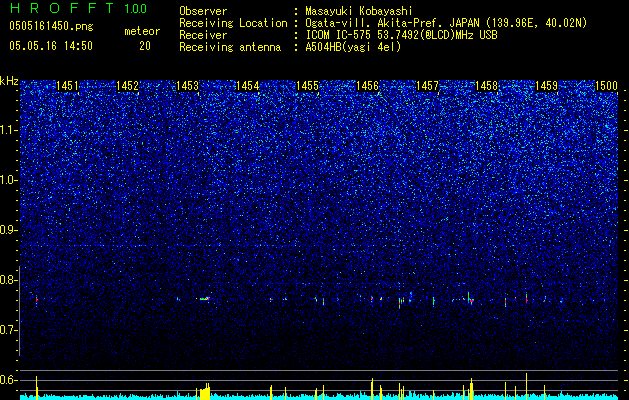629x400 pixels.
Task: Click the 1452 time marker
Action: [x=127, y=85]
